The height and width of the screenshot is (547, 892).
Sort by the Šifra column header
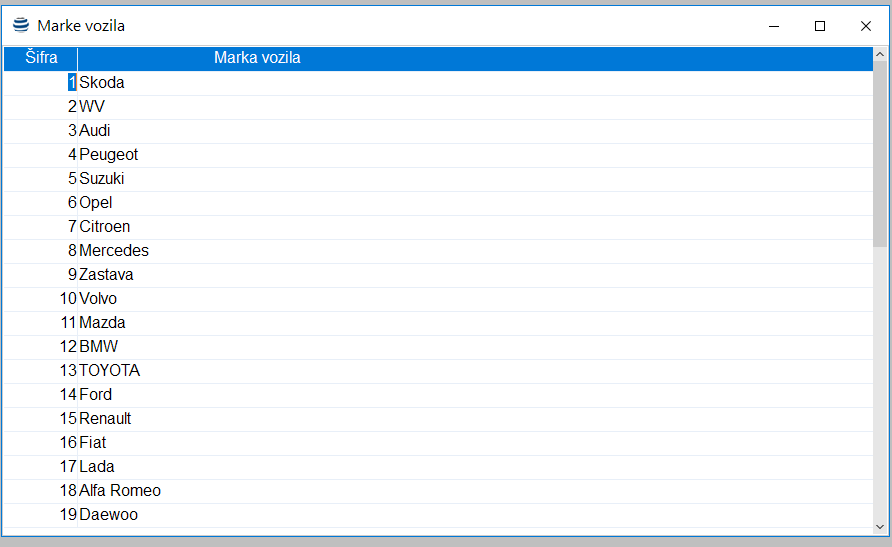[x=41, y=58]
